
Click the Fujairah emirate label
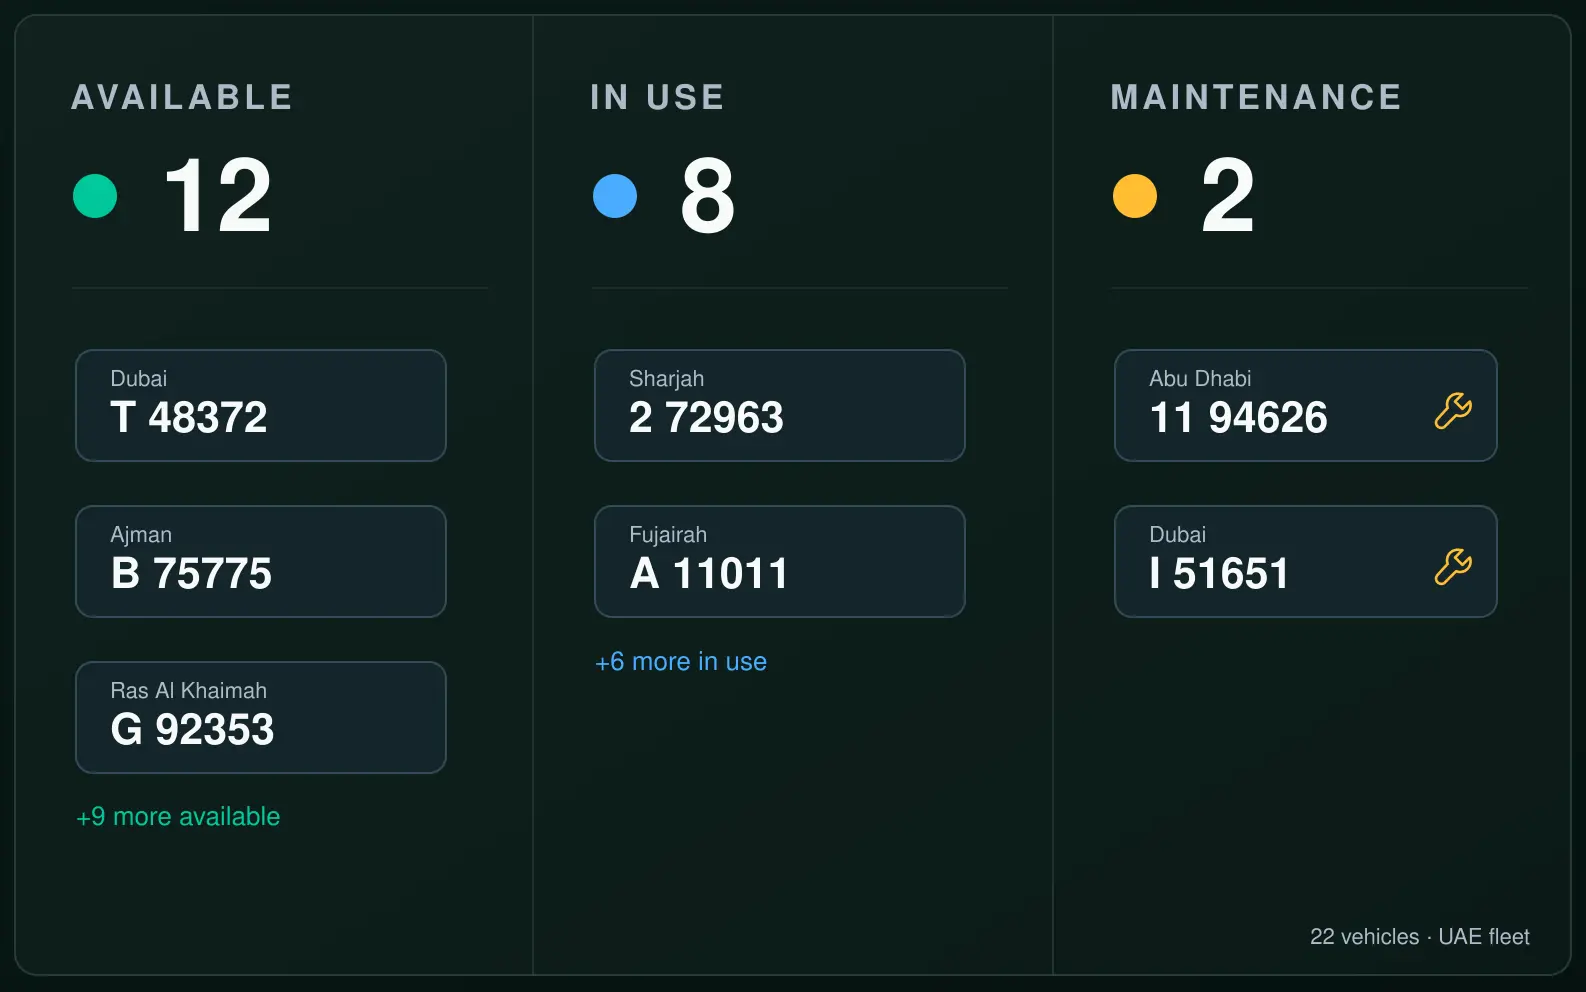pos(668,535)
